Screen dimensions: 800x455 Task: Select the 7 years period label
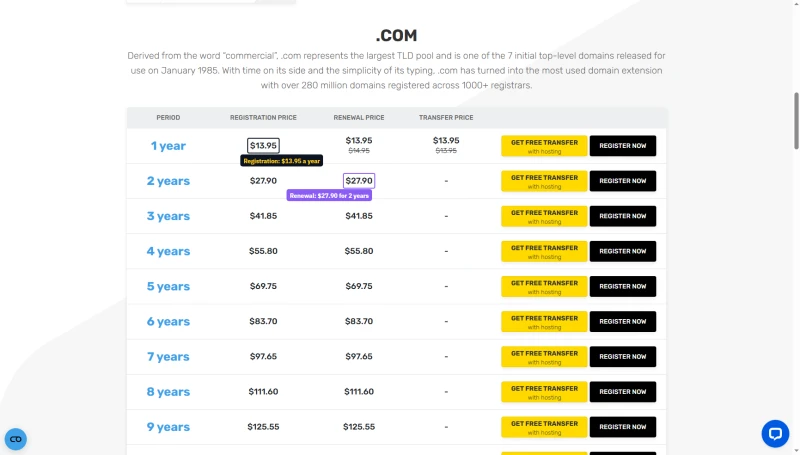pos(168,357)
